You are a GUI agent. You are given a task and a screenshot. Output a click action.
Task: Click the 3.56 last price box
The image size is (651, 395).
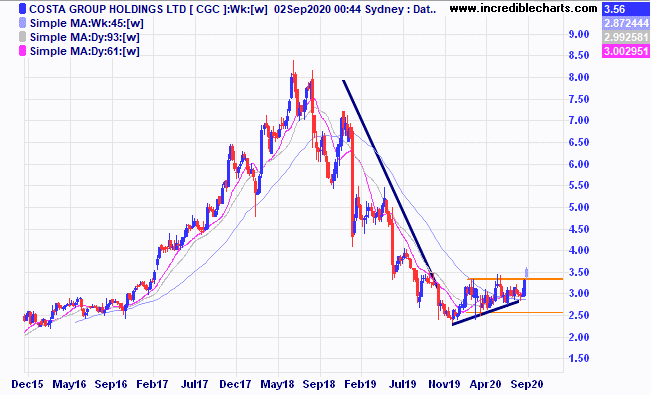[x=625, y=10]
